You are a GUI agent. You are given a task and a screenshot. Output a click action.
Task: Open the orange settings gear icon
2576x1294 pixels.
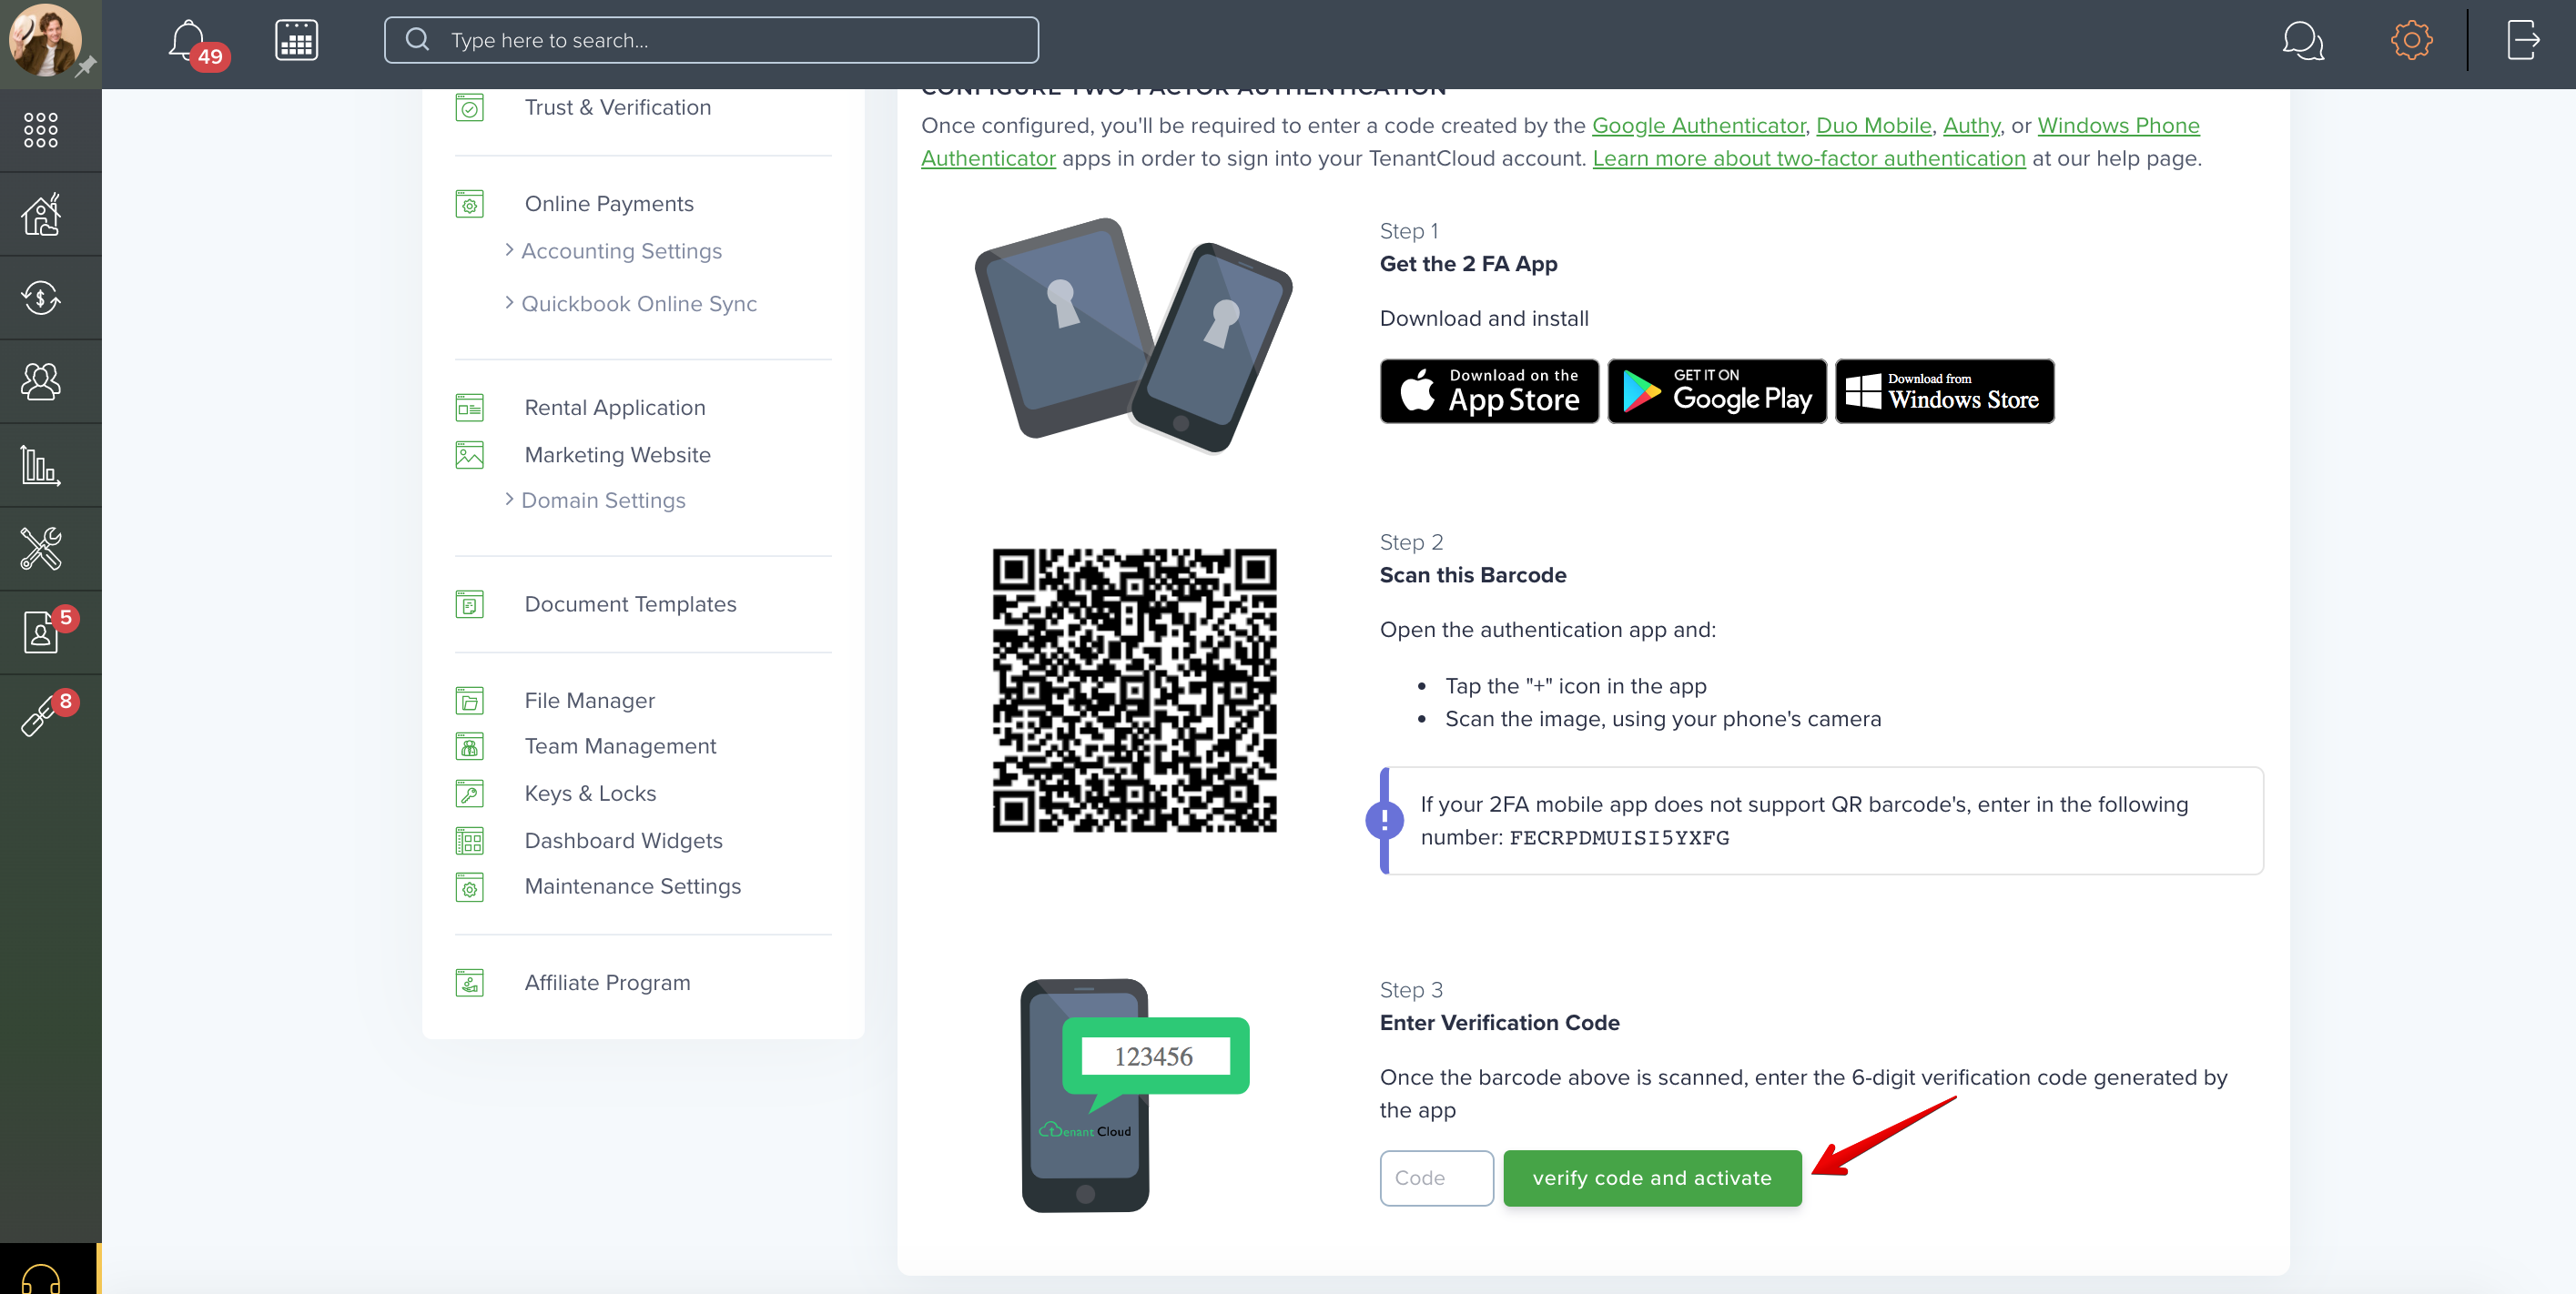coord(2411,41)
